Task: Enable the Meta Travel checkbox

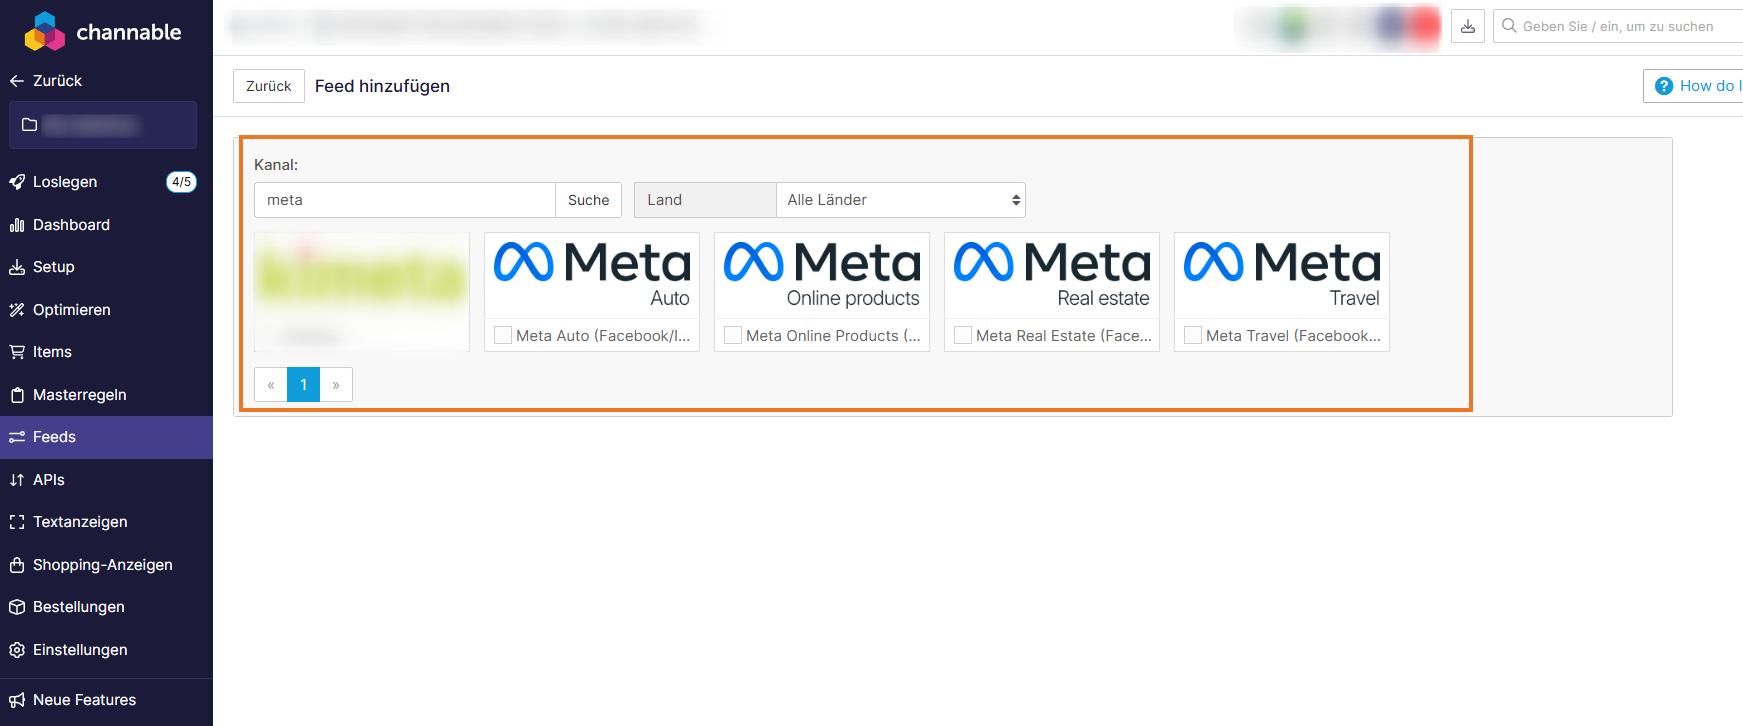Action: 1193,335
